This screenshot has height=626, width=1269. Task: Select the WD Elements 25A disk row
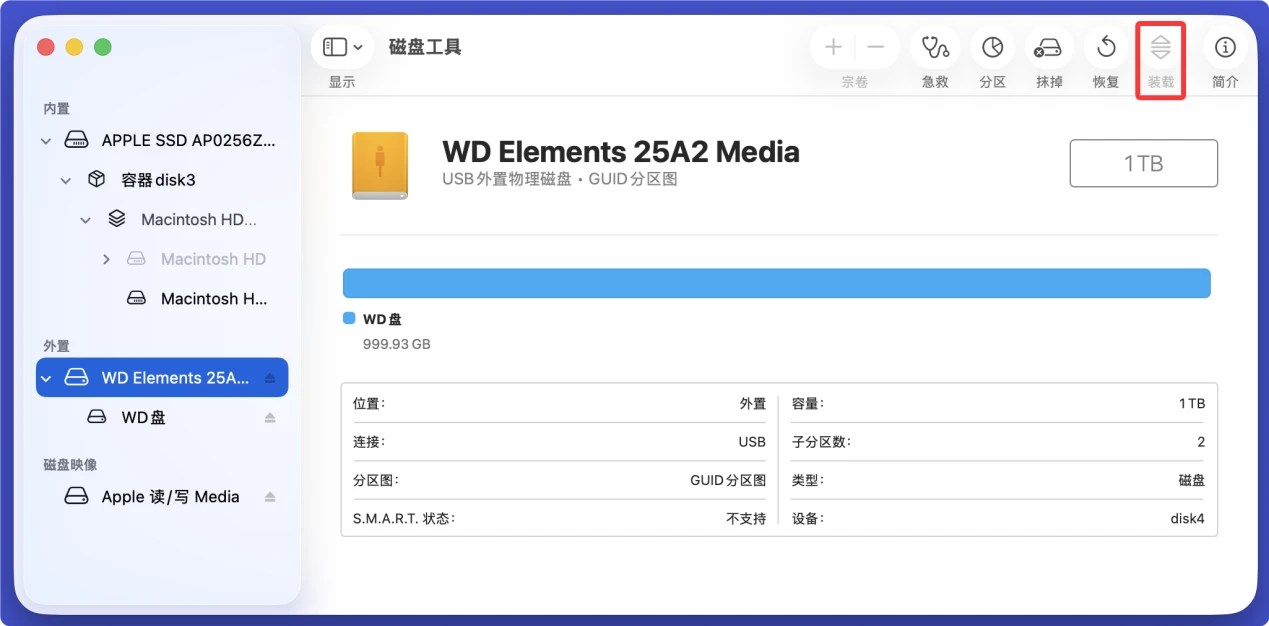tap(162, 377)
